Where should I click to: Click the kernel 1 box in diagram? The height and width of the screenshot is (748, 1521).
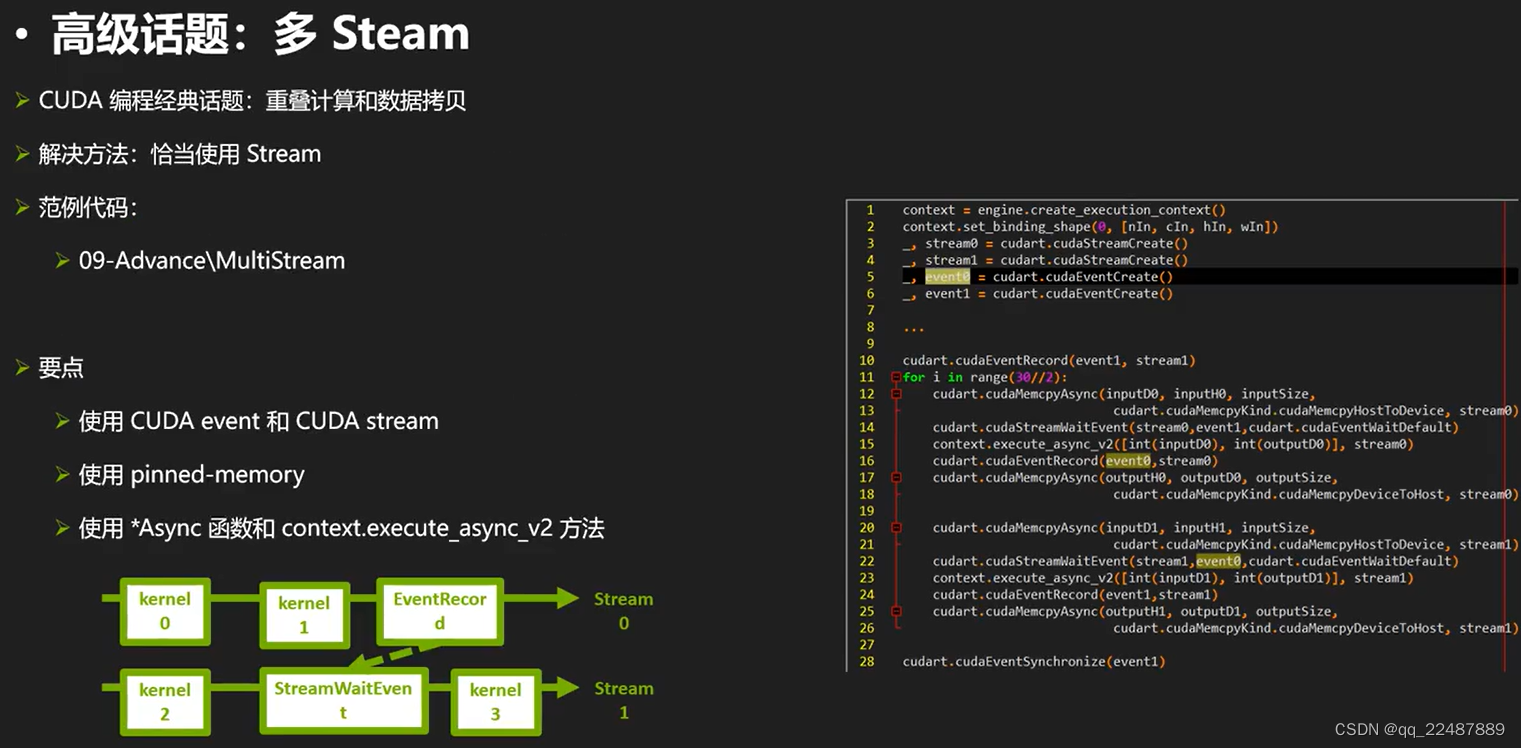click(x=304, y=615)
